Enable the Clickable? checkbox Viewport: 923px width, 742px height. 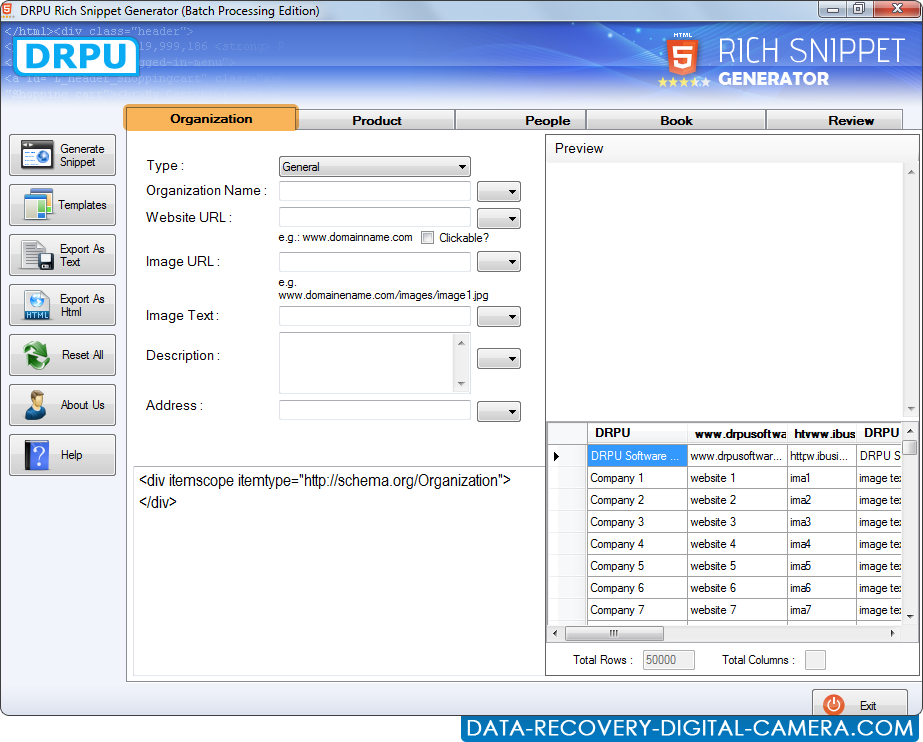[x=427, y=238]
